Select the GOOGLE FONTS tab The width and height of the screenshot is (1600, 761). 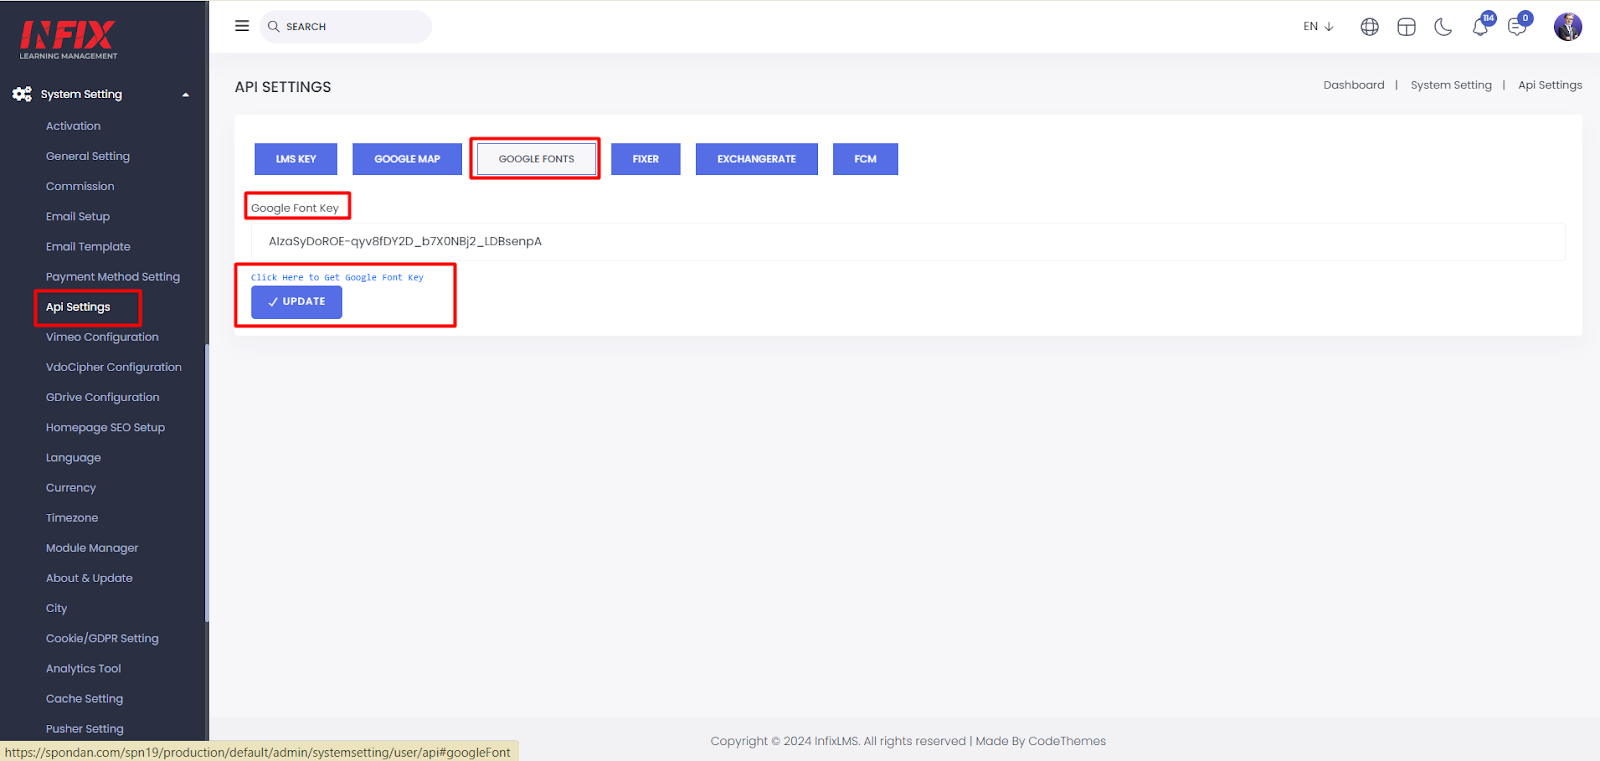pyautogui.click(x=536, y=159)
